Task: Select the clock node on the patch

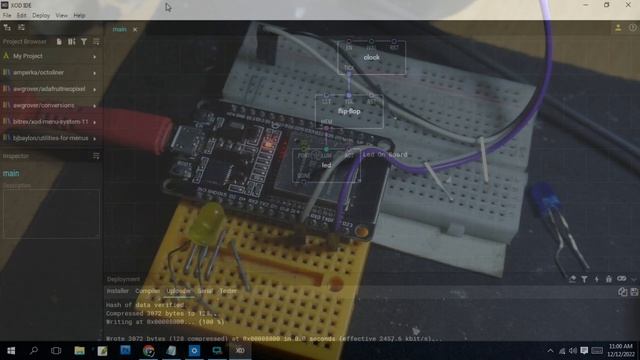Action: coord(372,58)
